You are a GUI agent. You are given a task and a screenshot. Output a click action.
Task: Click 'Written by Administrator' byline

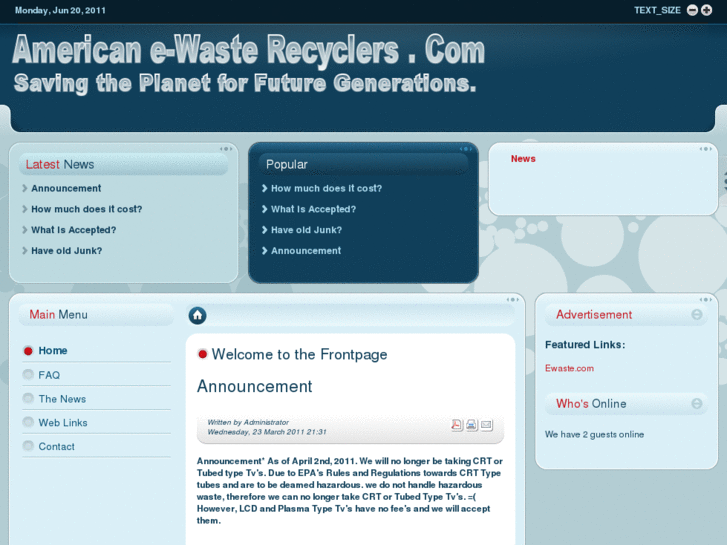(248, 422)
